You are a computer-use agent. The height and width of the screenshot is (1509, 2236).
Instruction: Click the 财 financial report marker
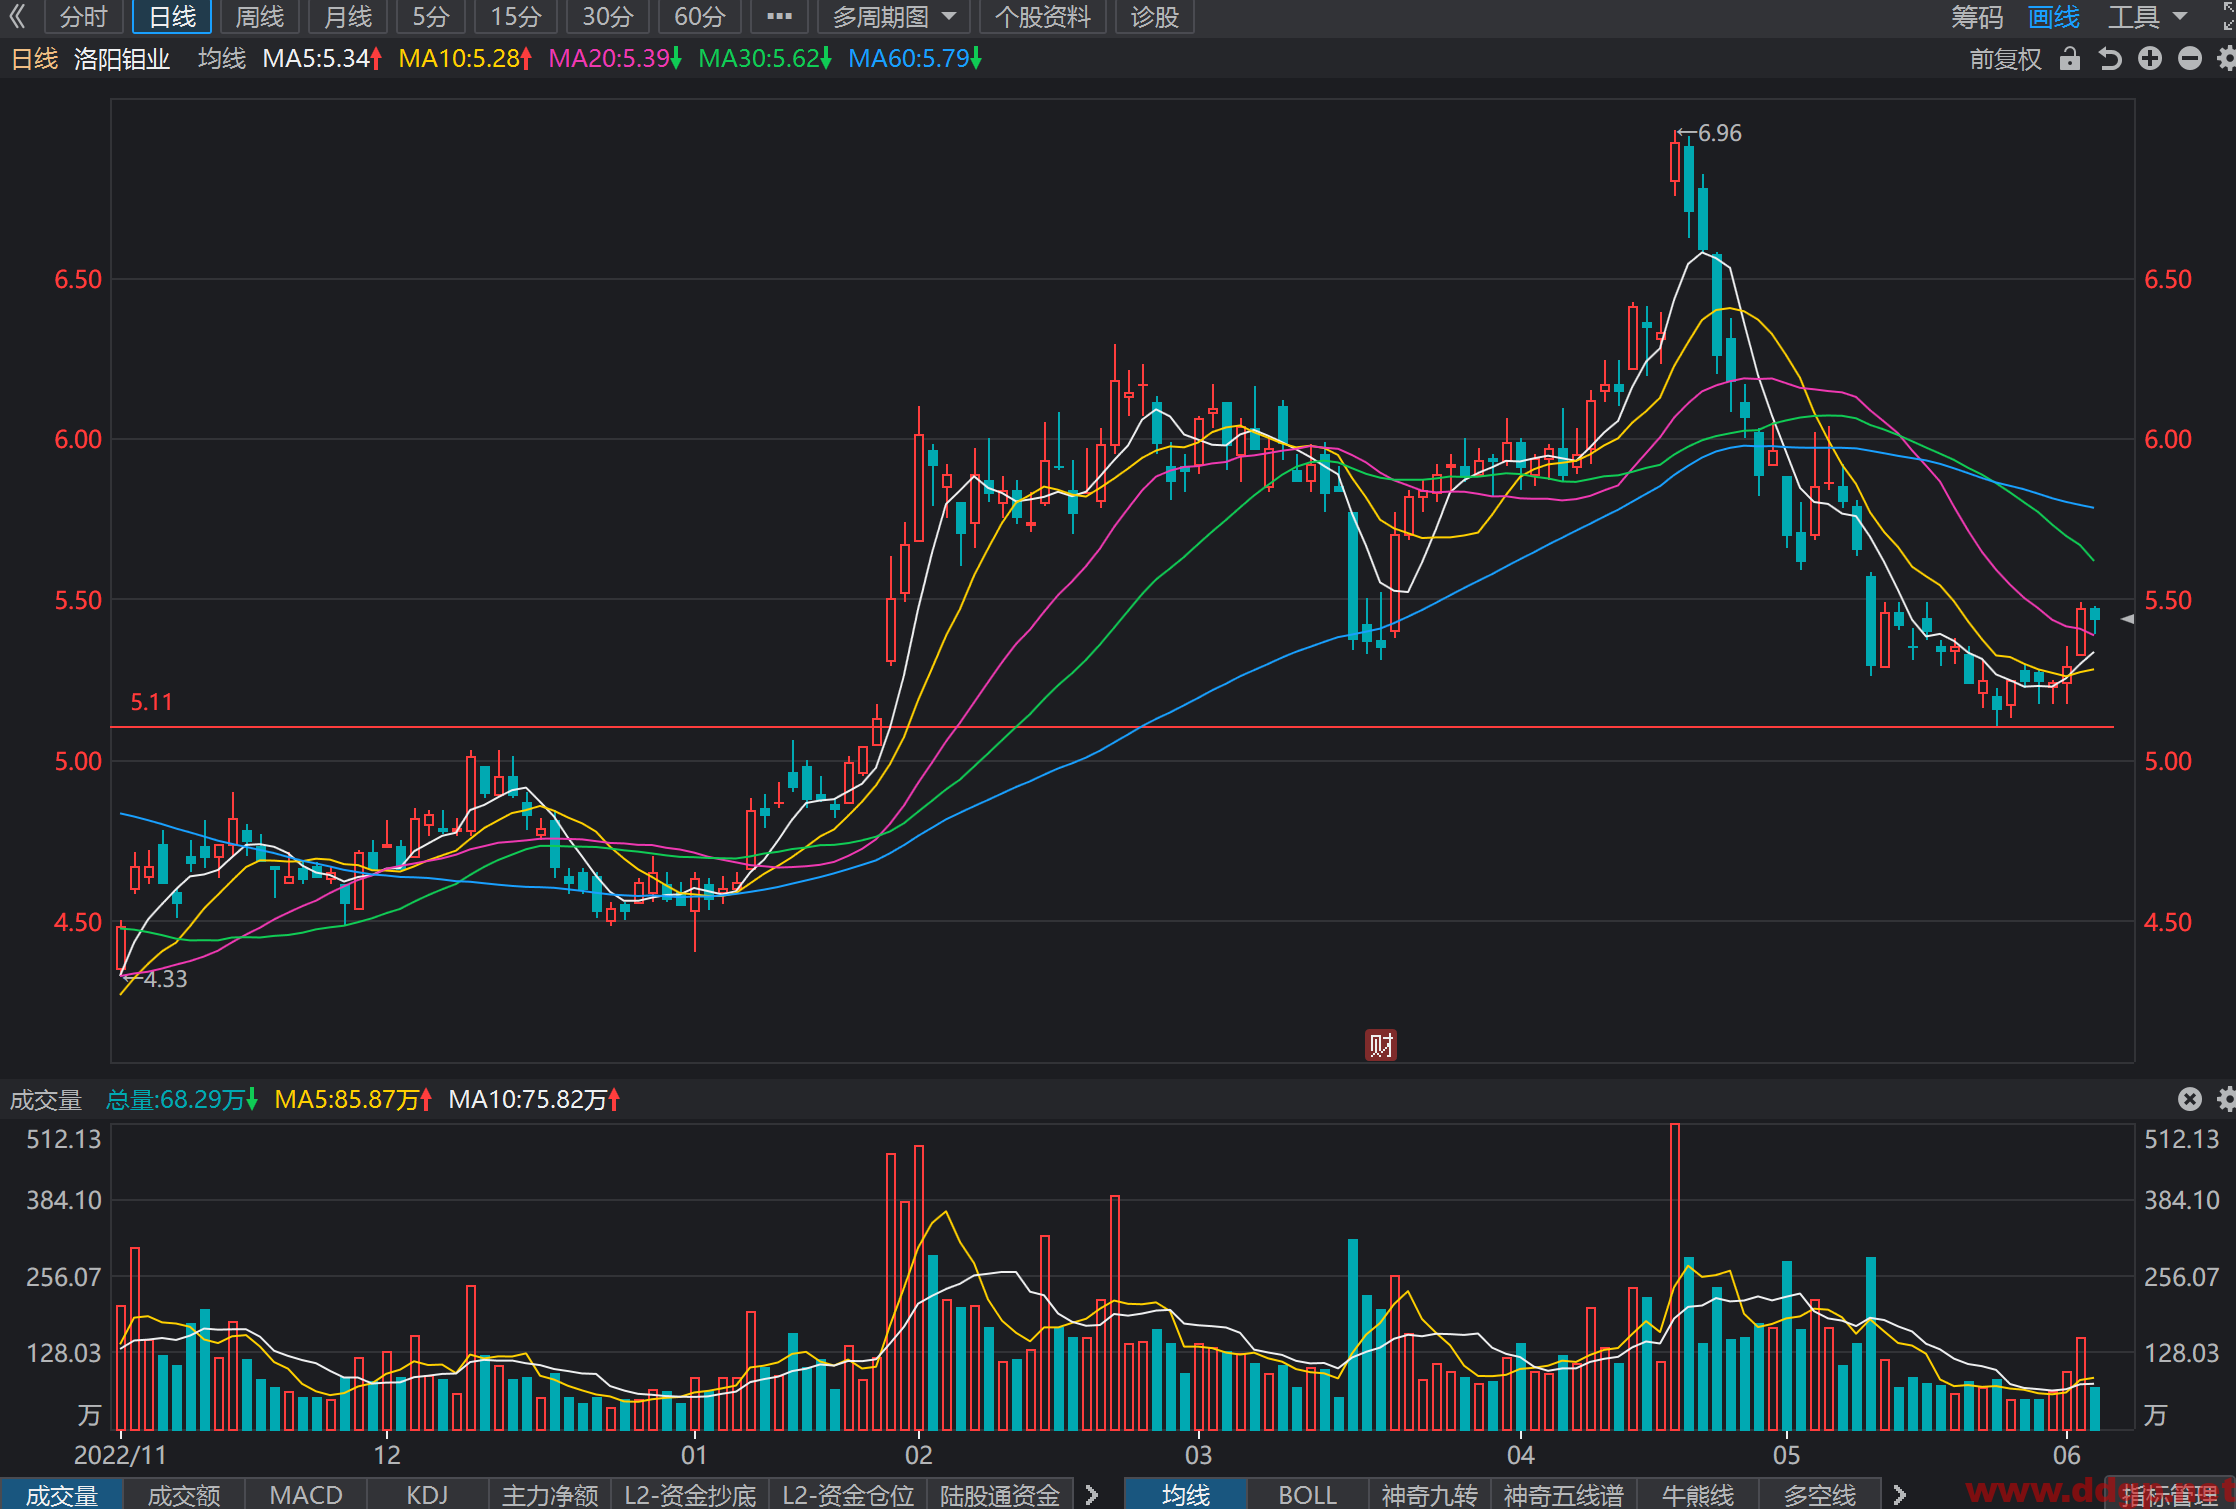pos(1380,1045)
